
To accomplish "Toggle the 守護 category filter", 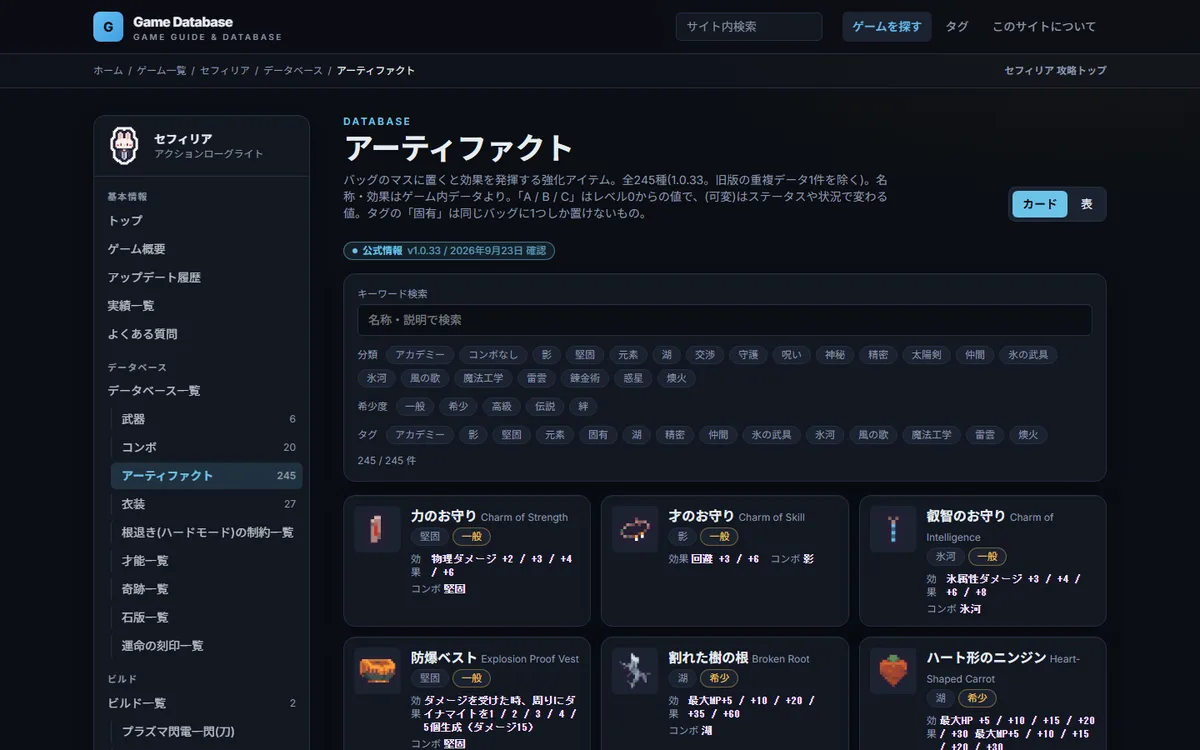I will pyautogui.click(x=748, y=355).
